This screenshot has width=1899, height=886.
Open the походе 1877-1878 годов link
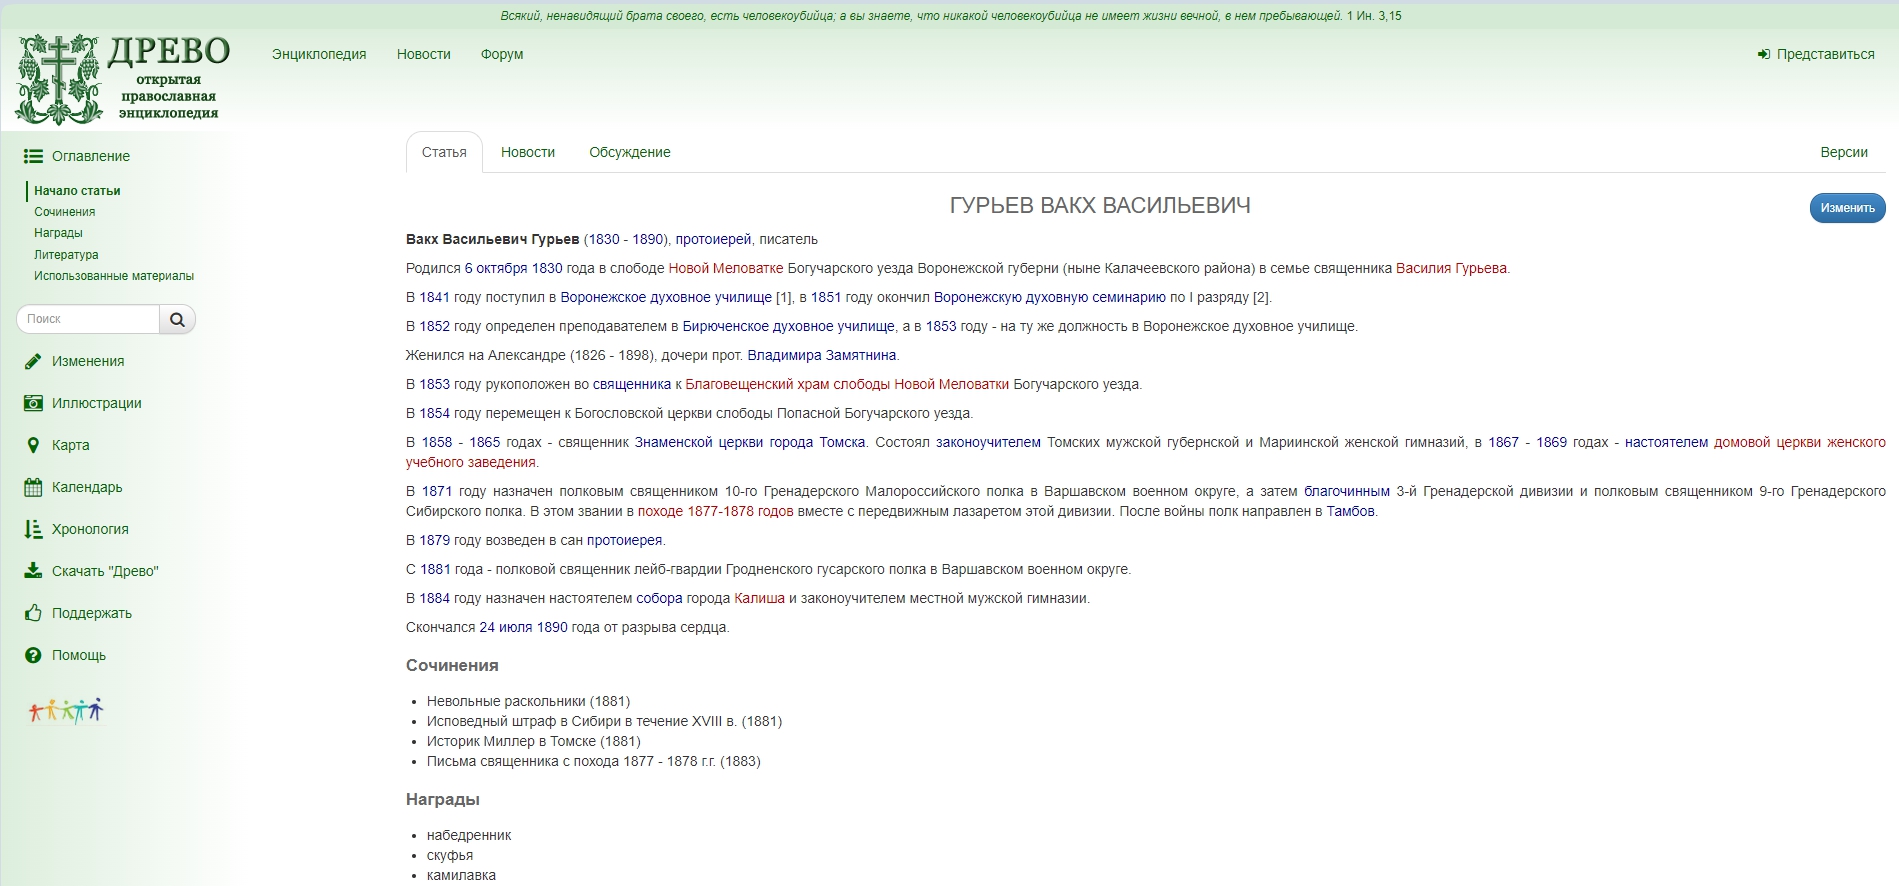[x=716, y=511]
